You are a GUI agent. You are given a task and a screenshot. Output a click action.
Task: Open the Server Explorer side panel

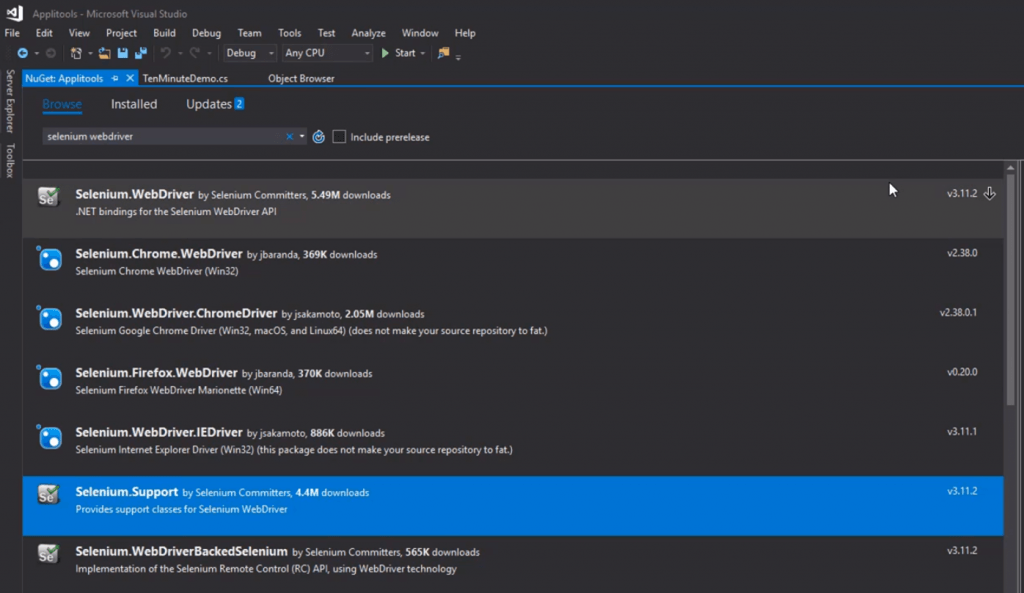point(10,101)
